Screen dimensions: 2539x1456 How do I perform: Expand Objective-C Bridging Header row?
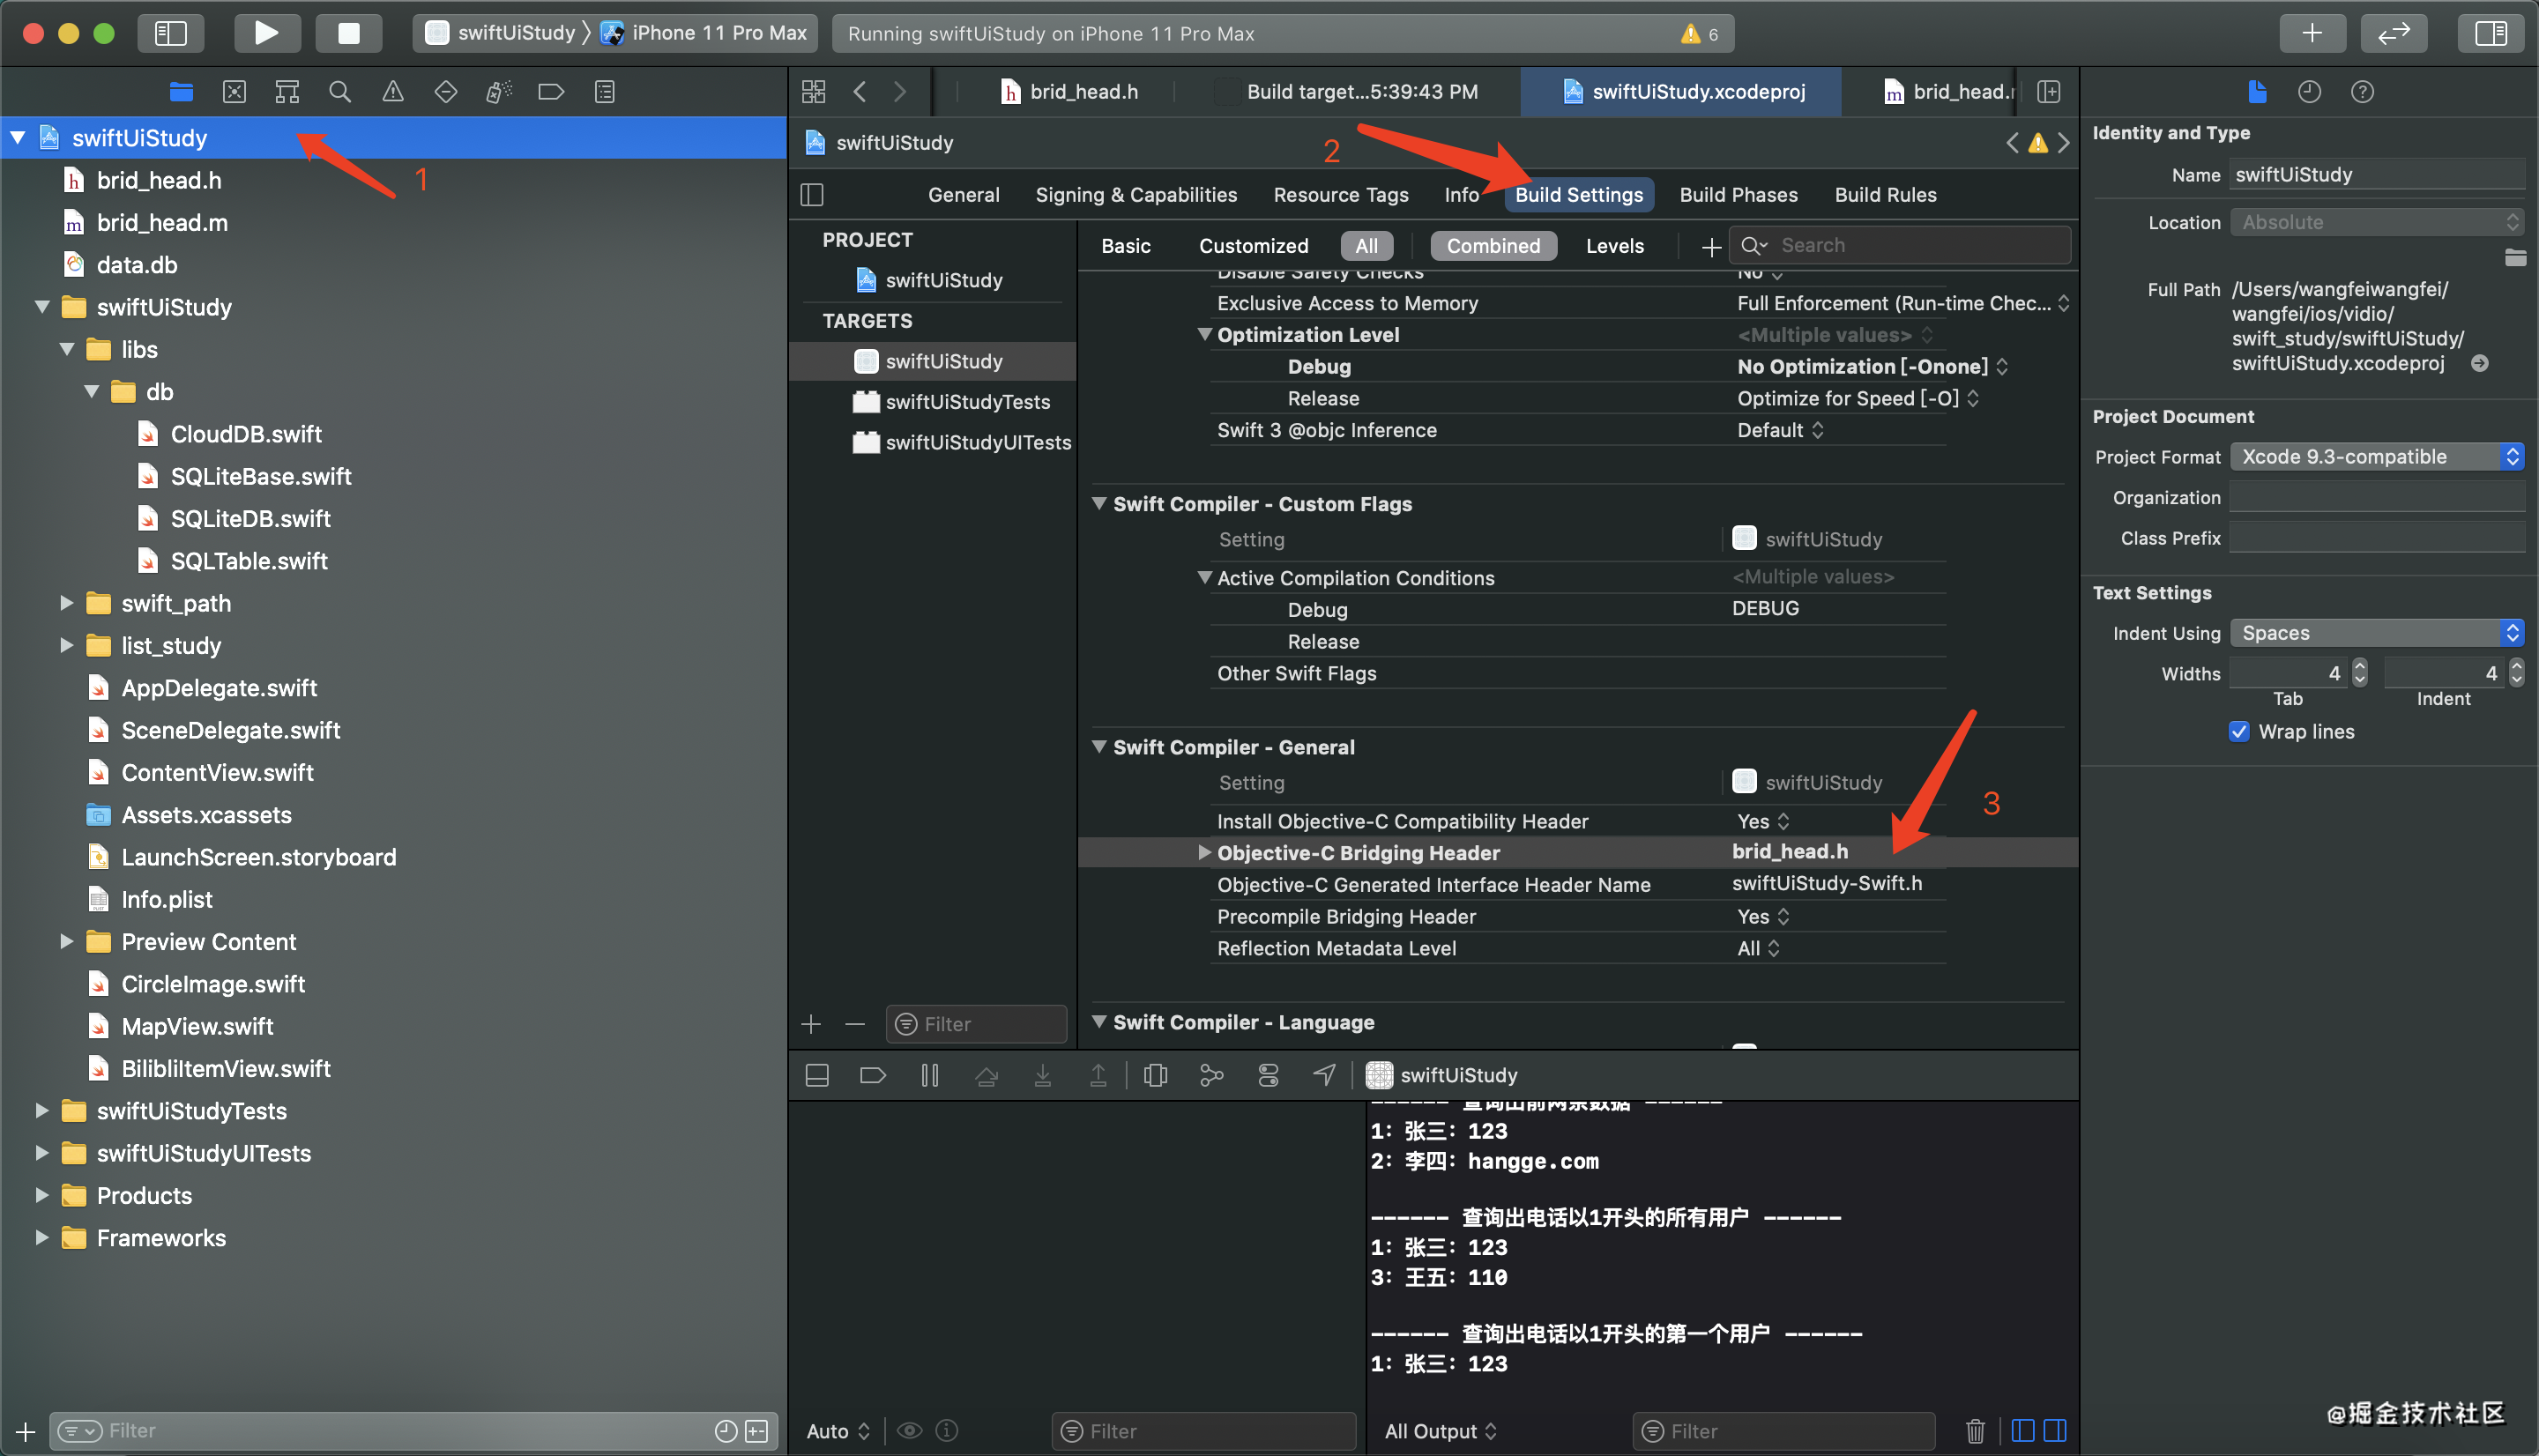click(1204, 853)
